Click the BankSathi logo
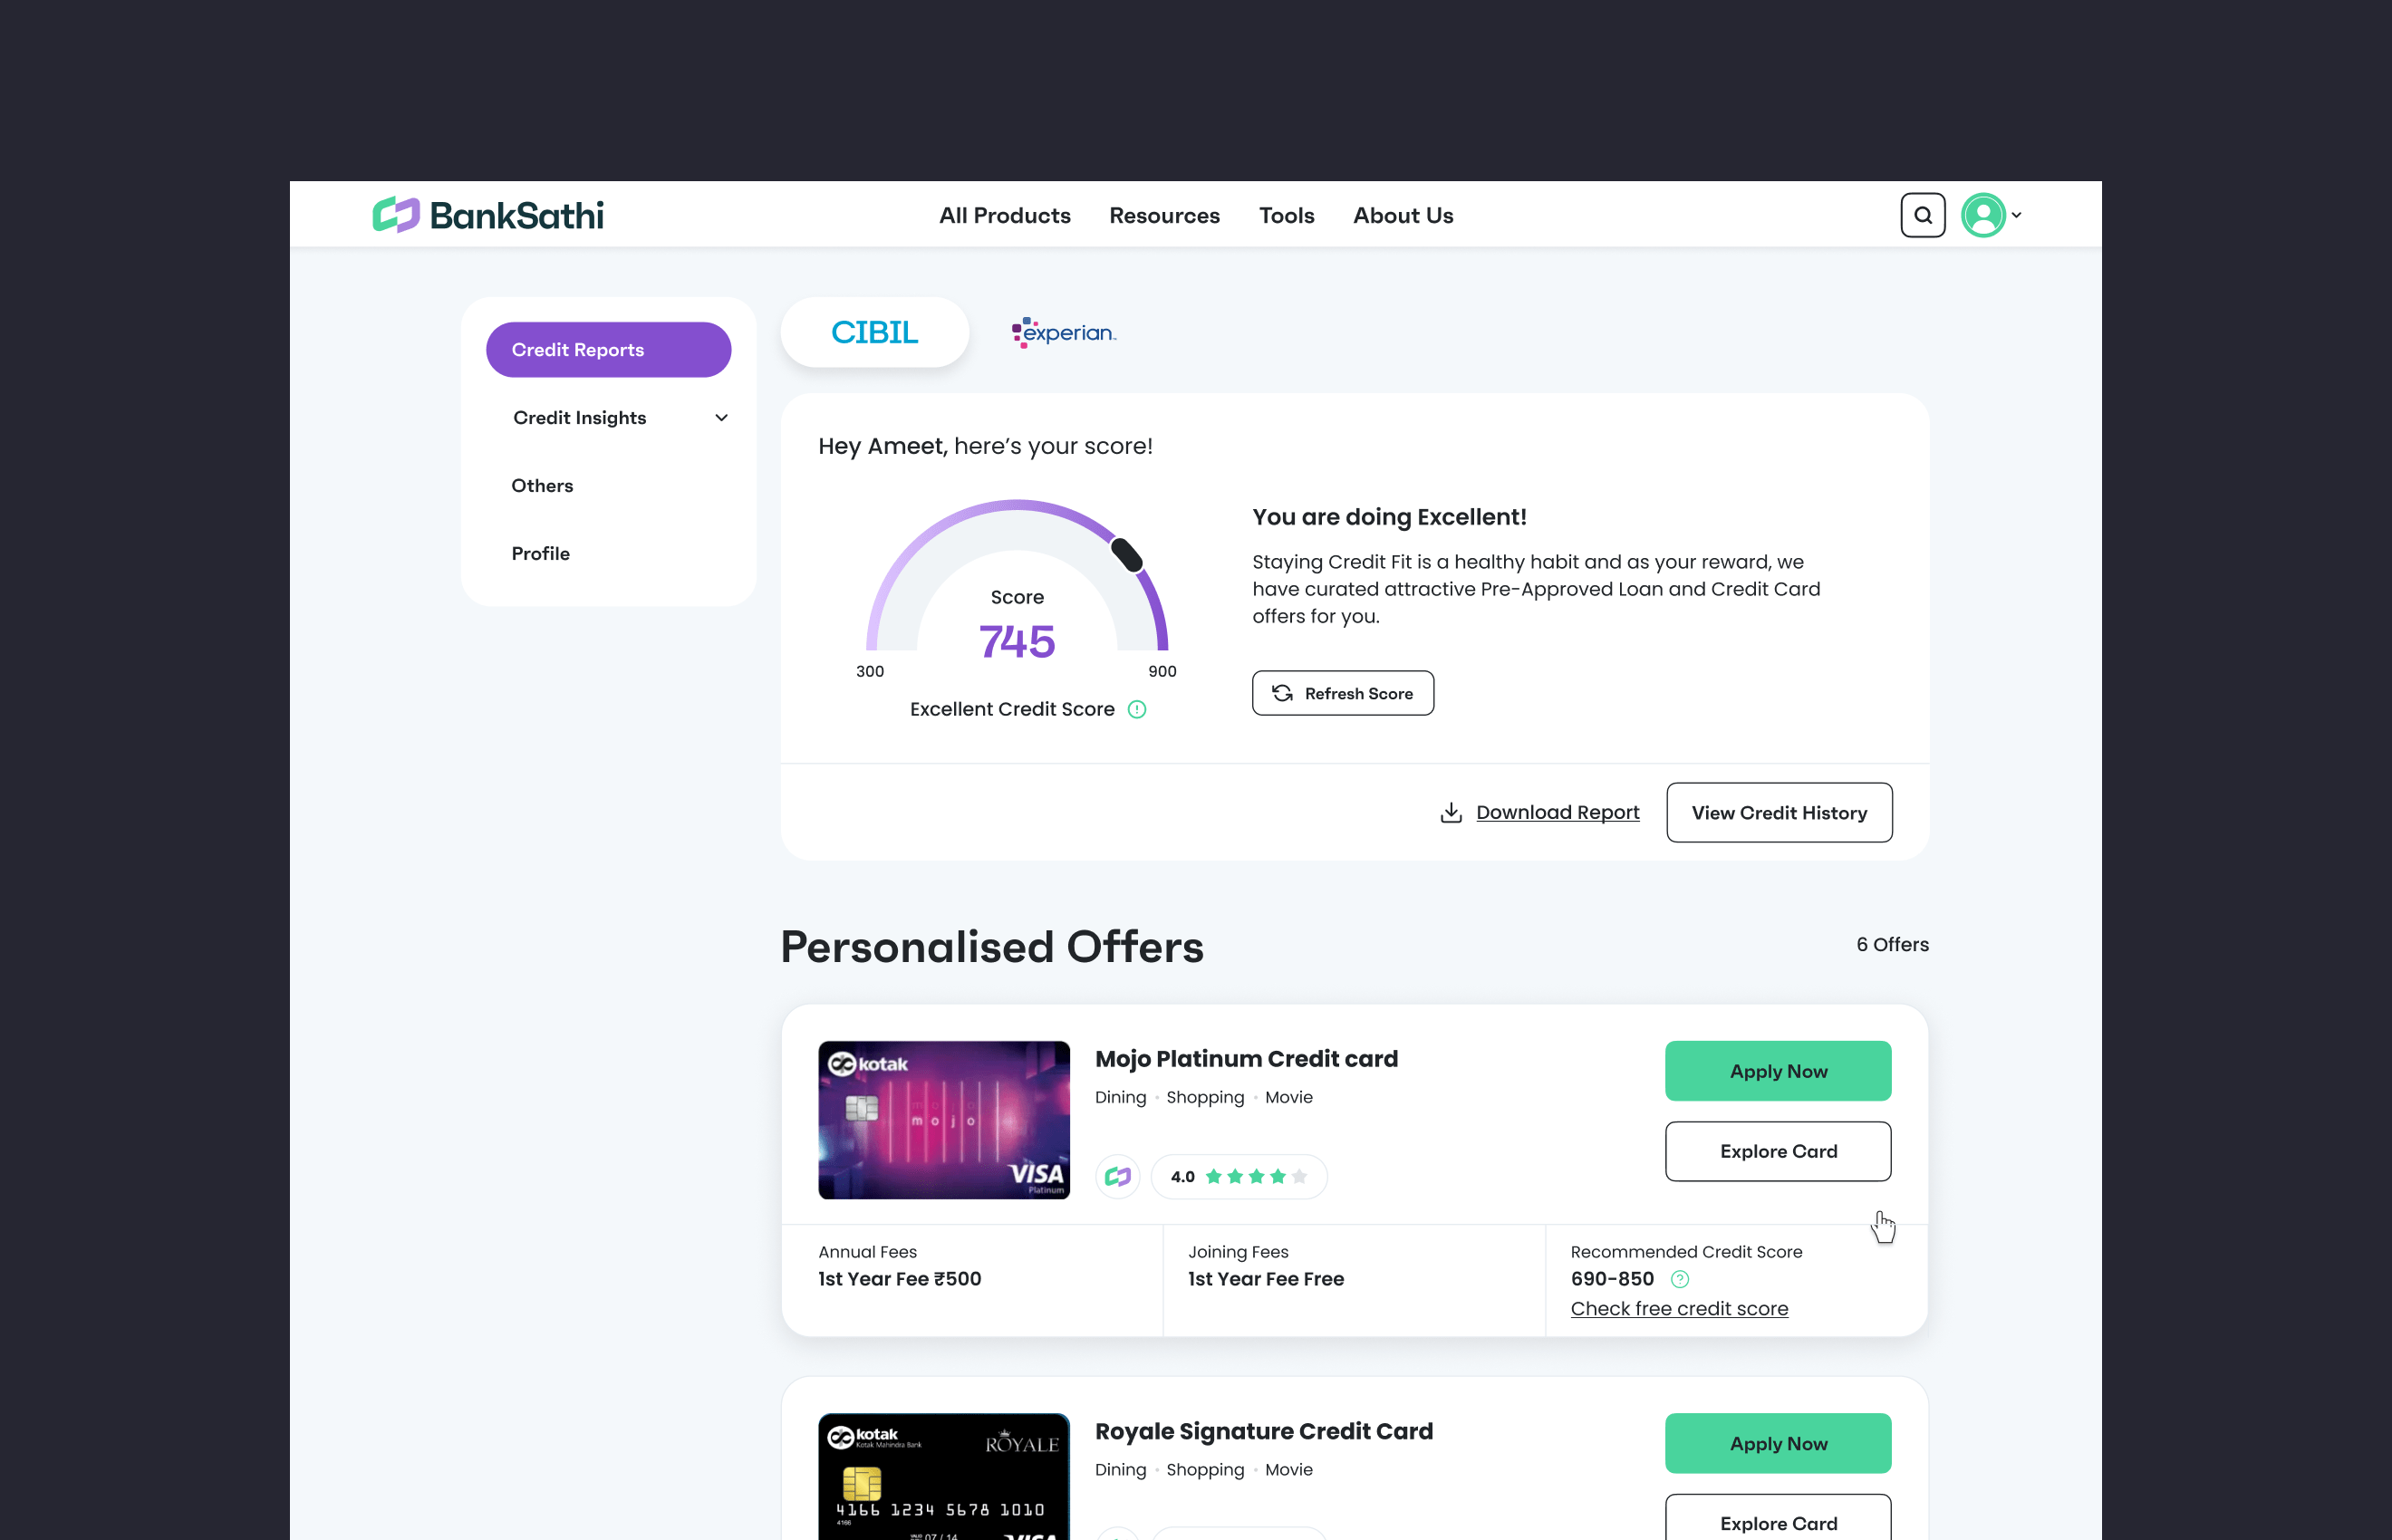The image size is (2392, 1540). pyautogui.click(x=488, y=215)
